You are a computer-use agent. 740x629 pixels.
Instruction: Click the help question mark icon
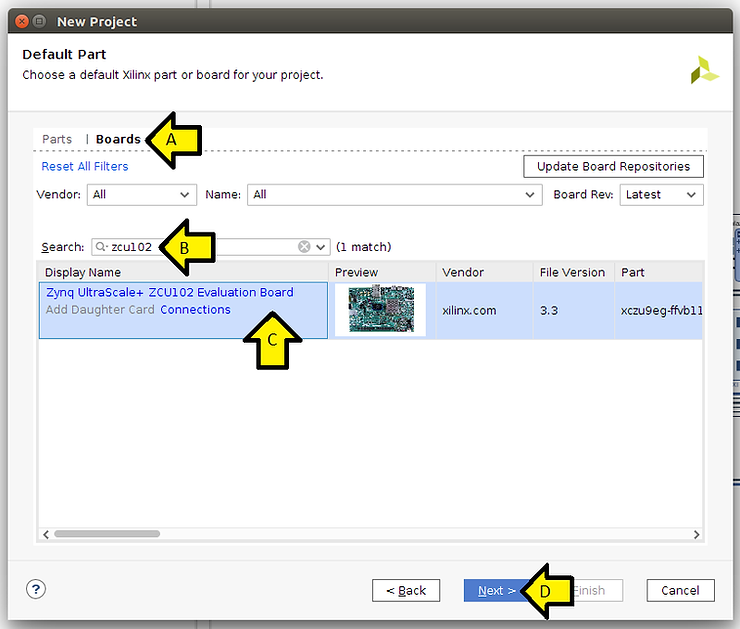coord(37,589)
